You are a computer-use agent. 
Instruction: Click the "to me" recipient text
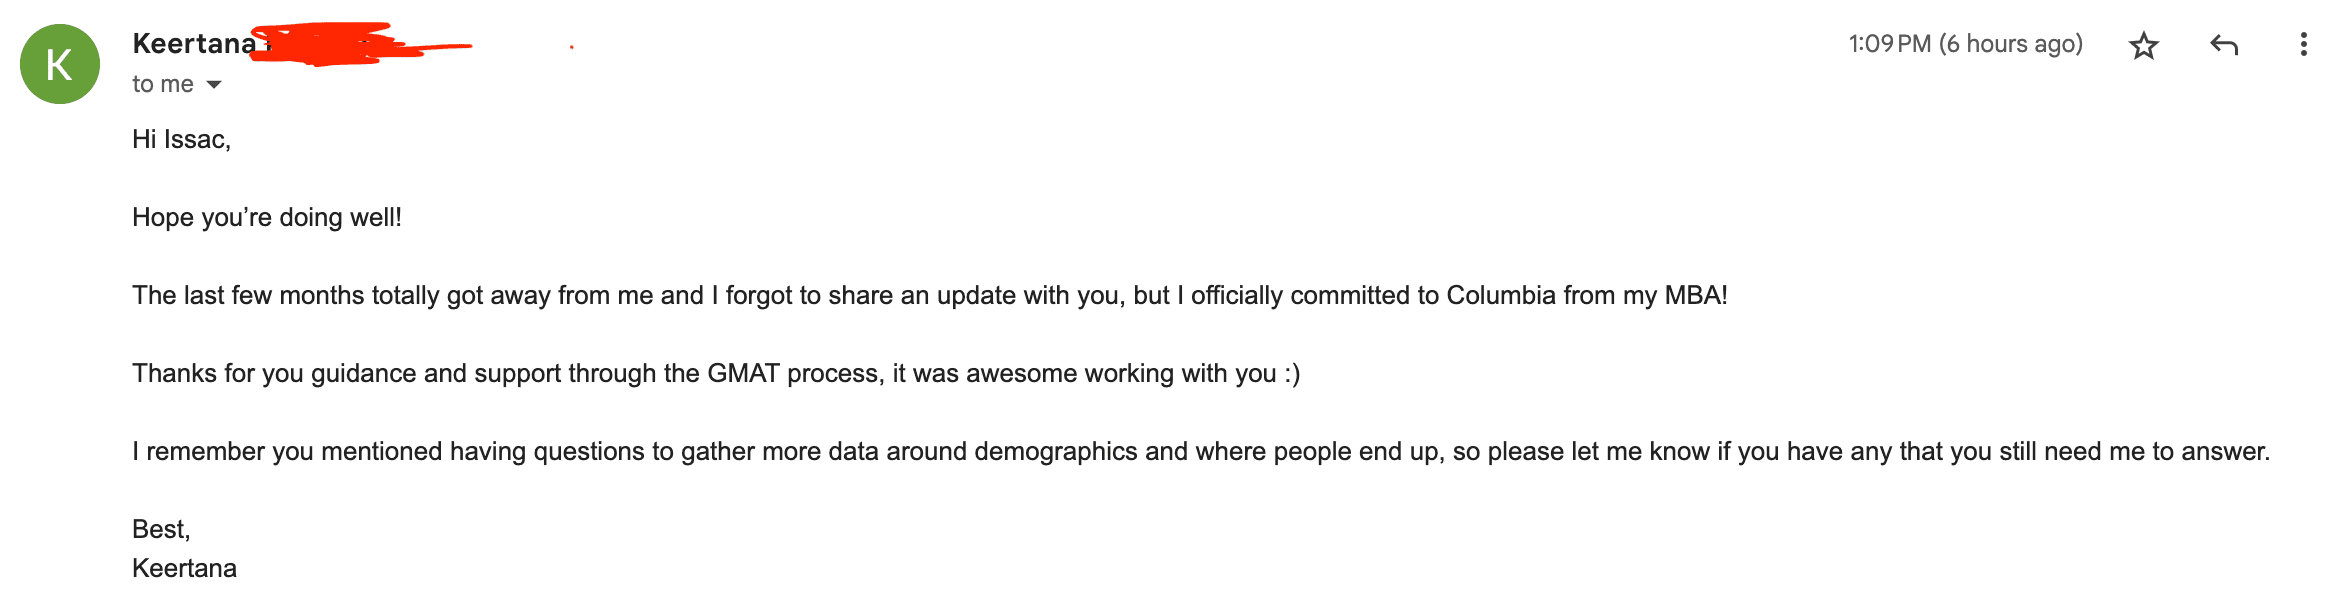[x=163, y=85]
